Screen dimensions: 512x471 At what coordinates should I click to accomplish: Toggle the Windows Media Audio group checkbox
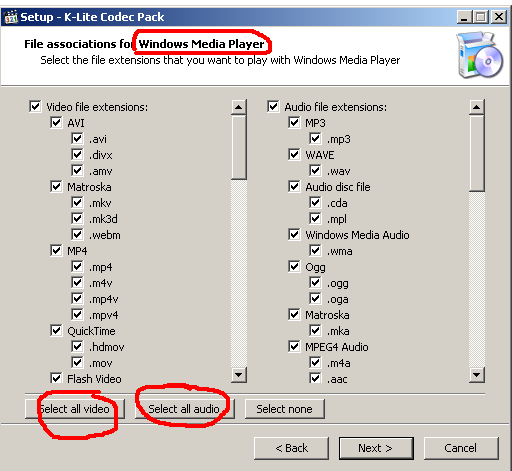(x=294, y=235)
